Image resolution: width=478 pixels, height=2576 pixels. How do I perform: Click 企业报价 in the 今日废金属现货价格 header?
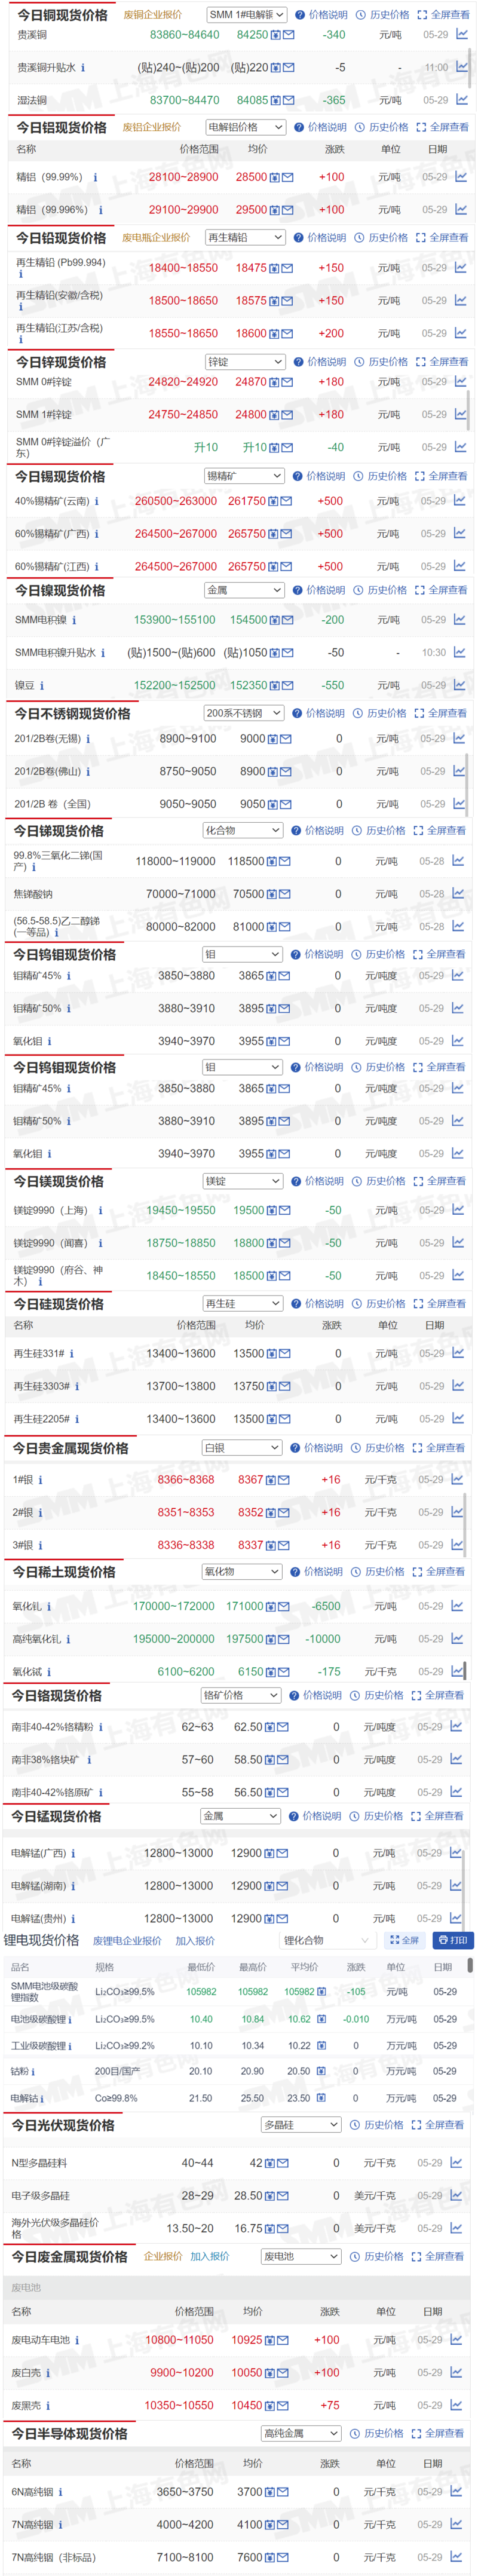pos(163,2256)
